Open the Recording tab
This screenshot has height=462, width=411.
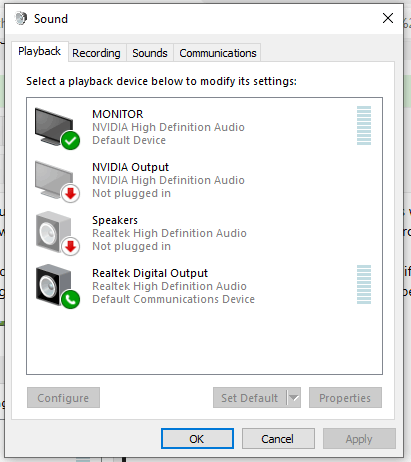tap(96, 53)
